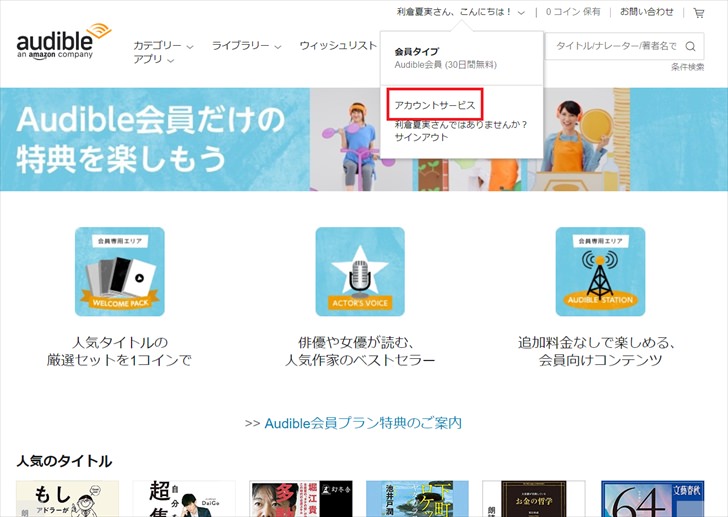Screen dimensions: 728x517
Task: Expand the アプリ dropdown
Action: [x=154, y=59]
